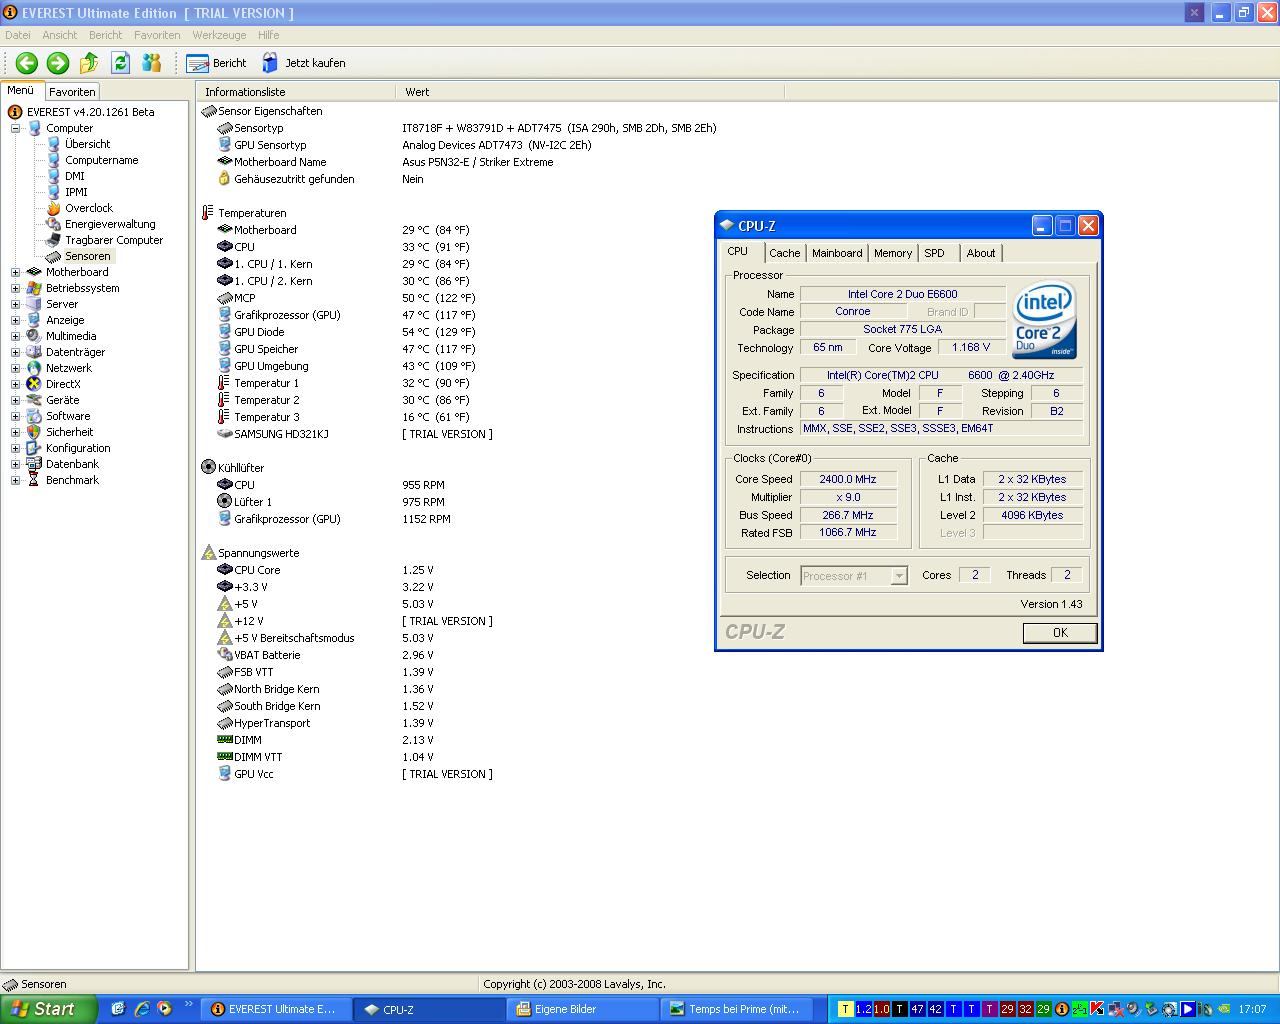
Task: Click the Up level arrow icon
Action: click(89, 63)
